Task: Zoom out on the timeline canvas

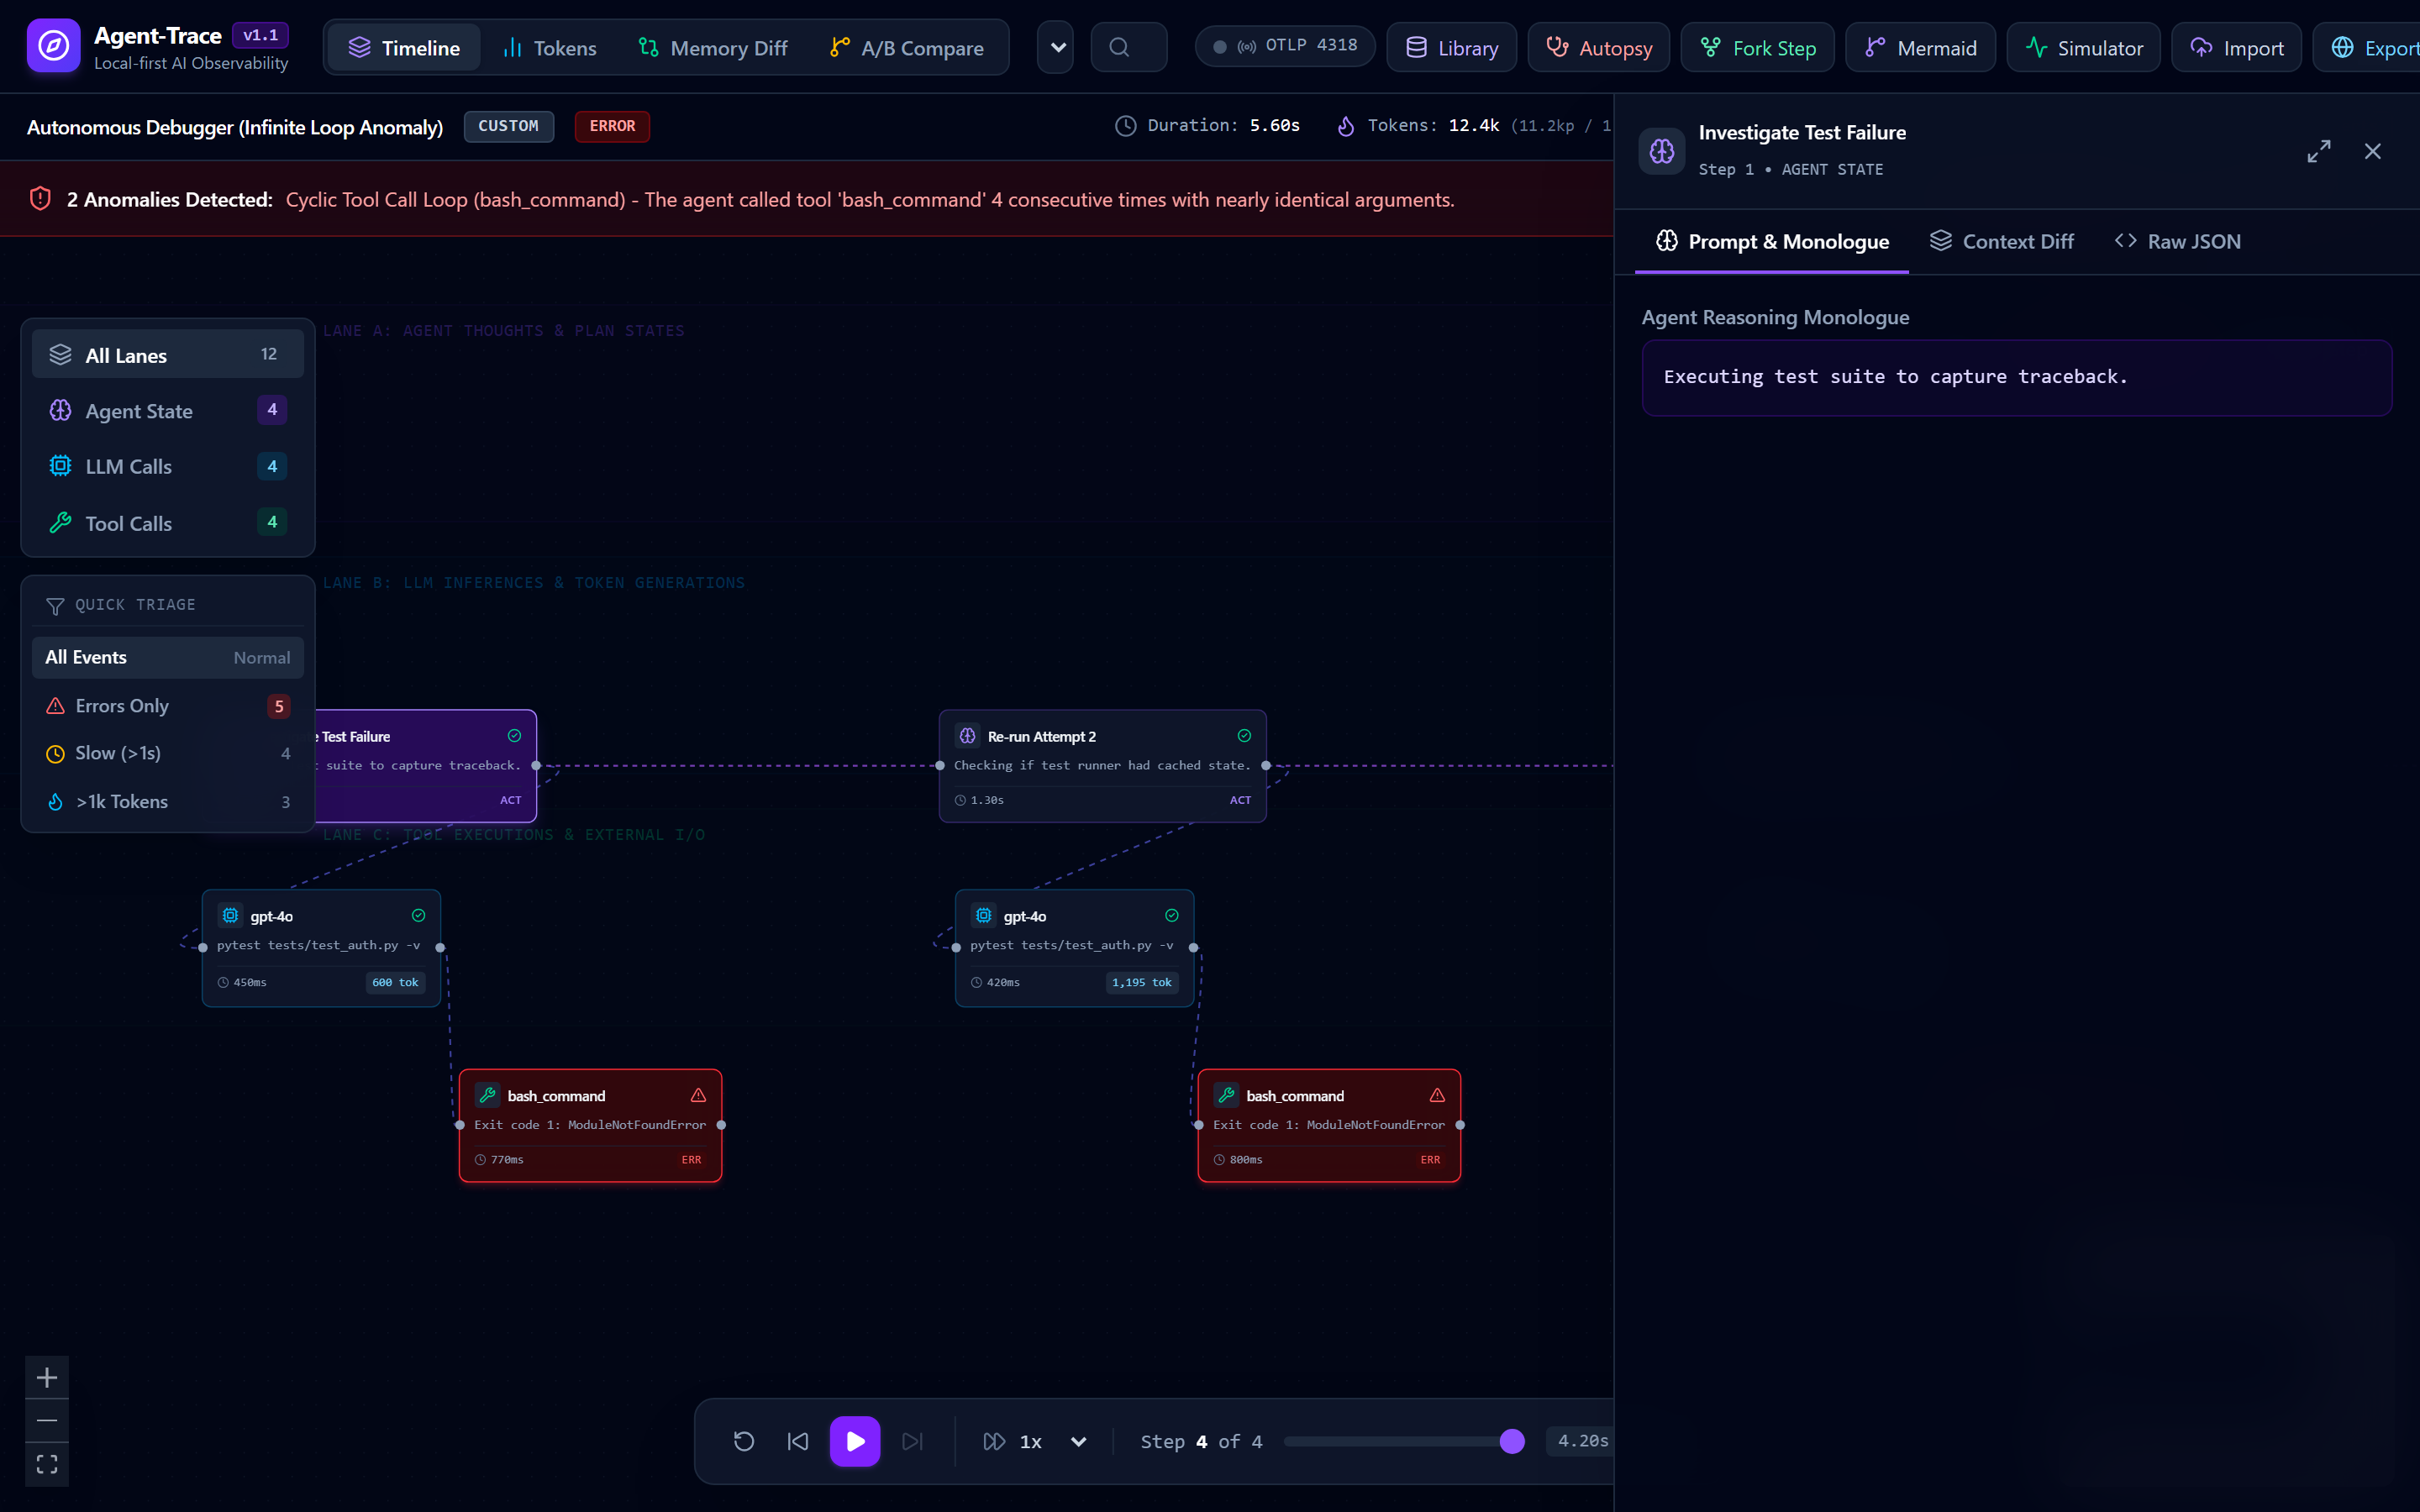Action: point(47,1420)
